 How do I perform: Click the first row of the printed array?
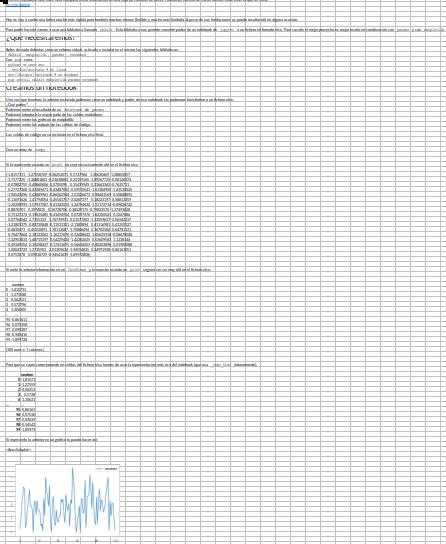68,175
